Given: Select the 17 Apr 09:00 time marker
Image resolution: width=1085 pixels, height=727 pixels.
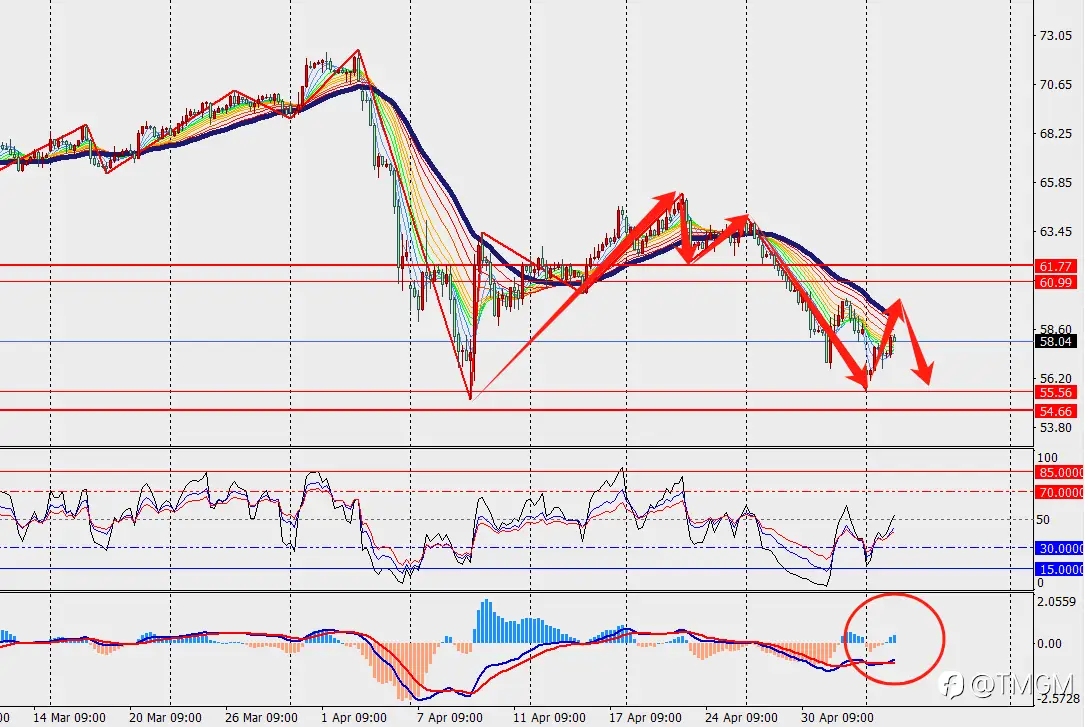Looking at the screenshot, I should (645, 717).
